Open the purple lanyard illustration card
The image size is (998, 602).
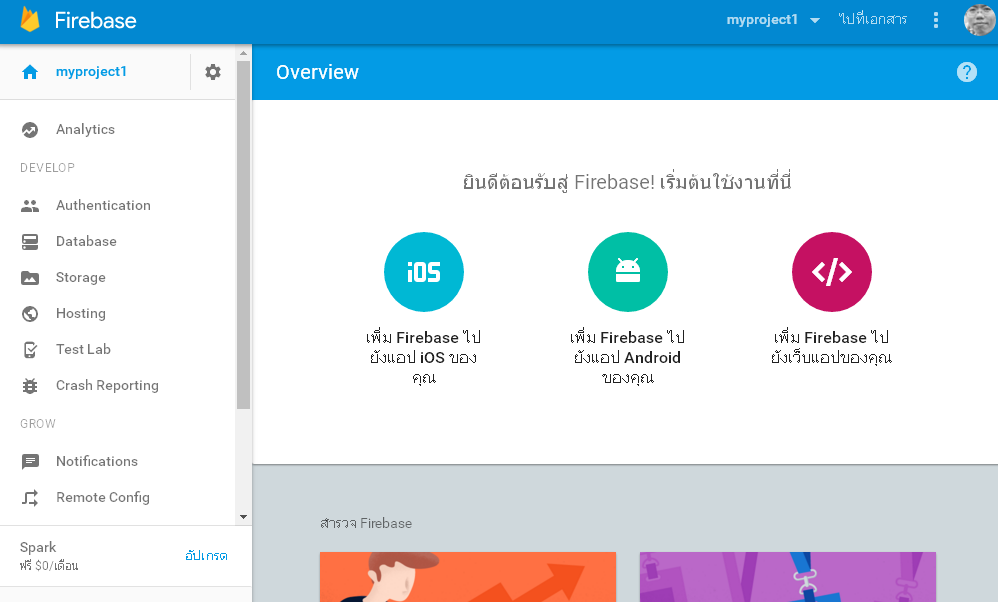(x=788, y=577)
